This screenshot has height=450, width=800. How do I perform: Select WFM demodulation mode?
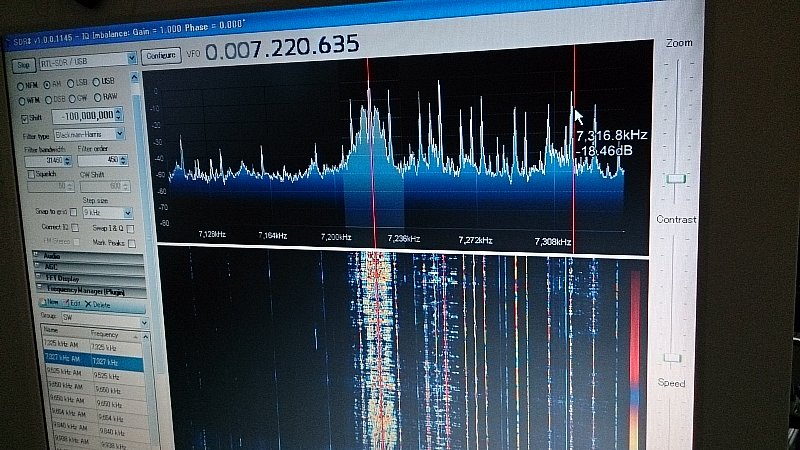21,102
